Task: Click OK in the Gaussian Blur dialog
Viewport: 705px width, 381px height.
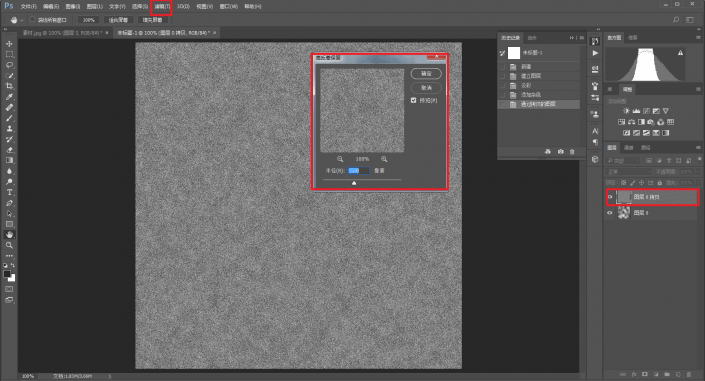Action: coord(426,74)
